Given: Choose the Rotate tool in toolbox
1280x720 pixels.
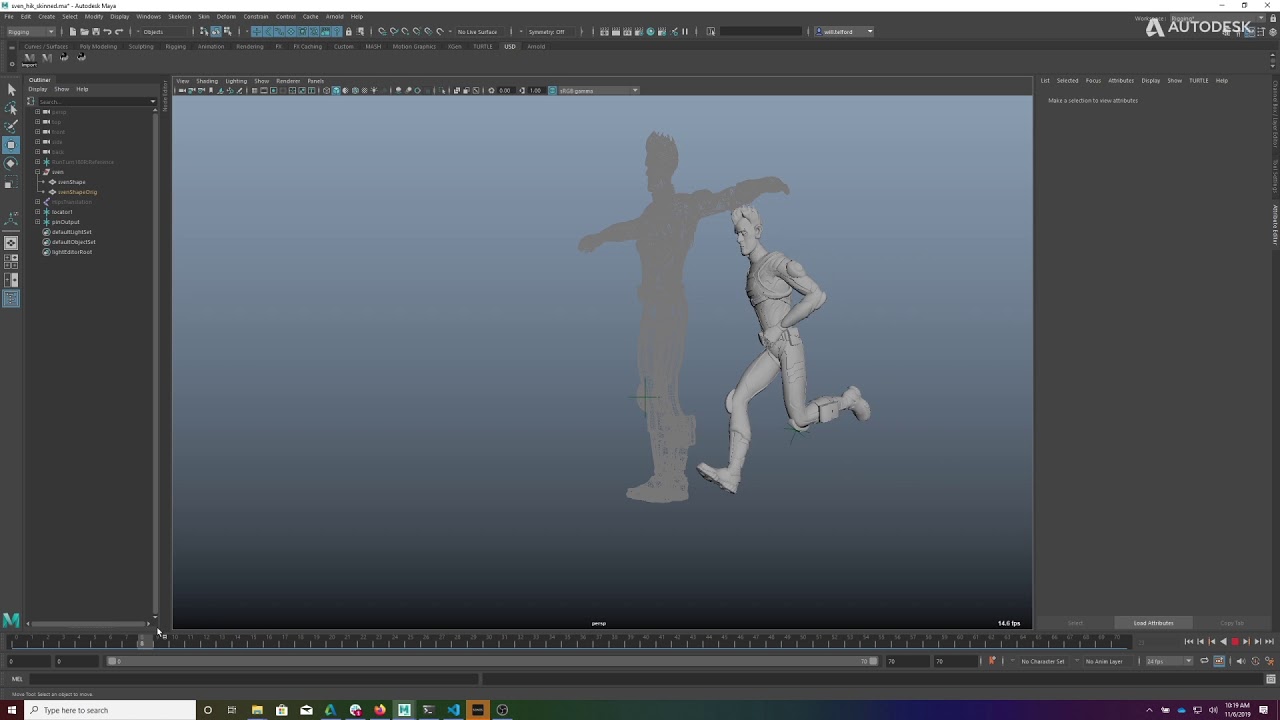Looking at the screenshot, I should point(11,163).
